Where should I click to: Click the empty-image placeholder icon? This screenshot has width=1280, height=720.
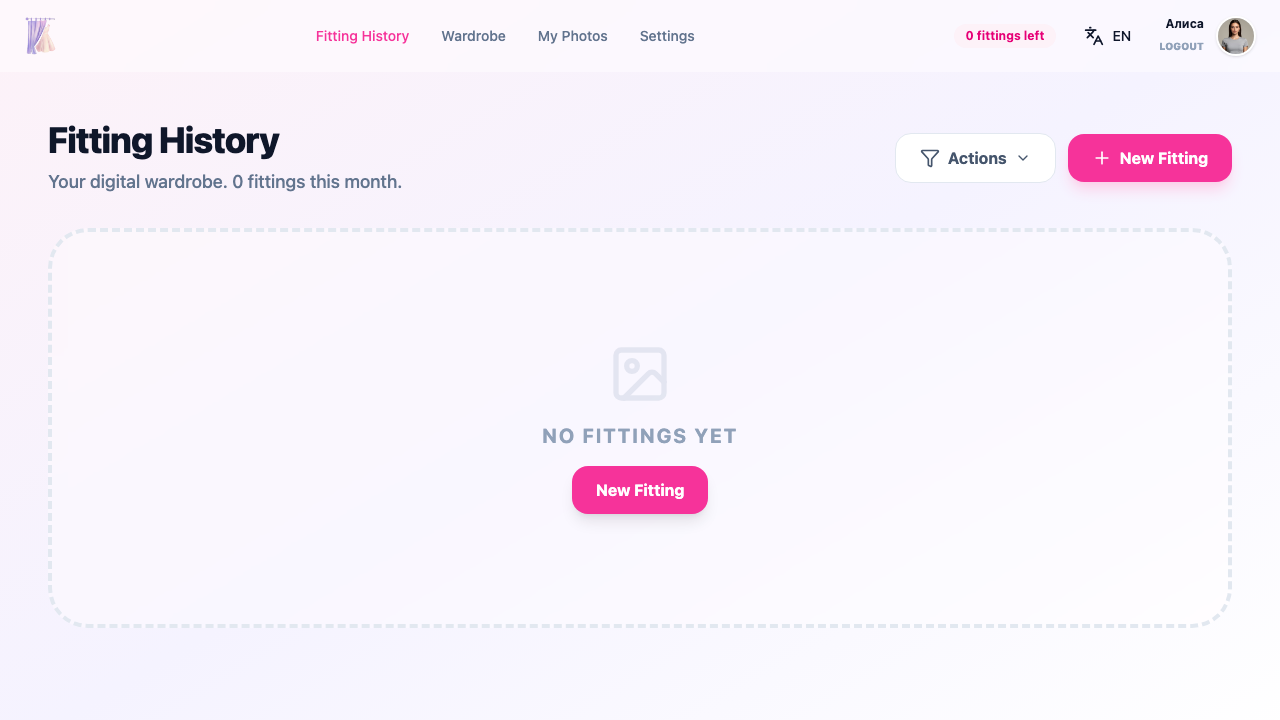639,373
